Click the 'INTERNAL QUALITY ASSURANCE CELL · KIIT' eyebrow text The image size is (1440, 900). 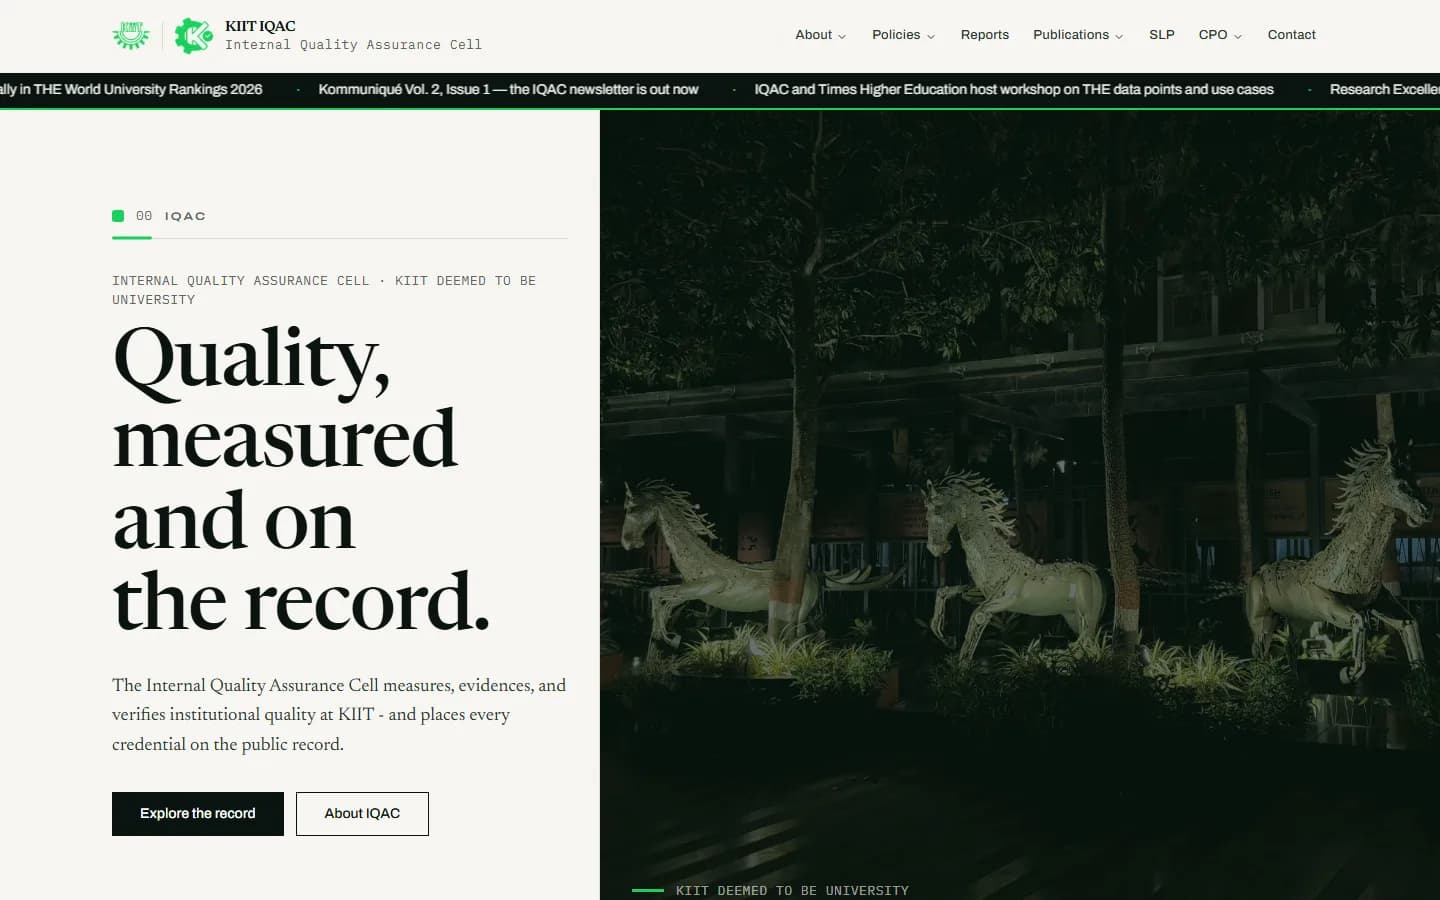[324, 290]
